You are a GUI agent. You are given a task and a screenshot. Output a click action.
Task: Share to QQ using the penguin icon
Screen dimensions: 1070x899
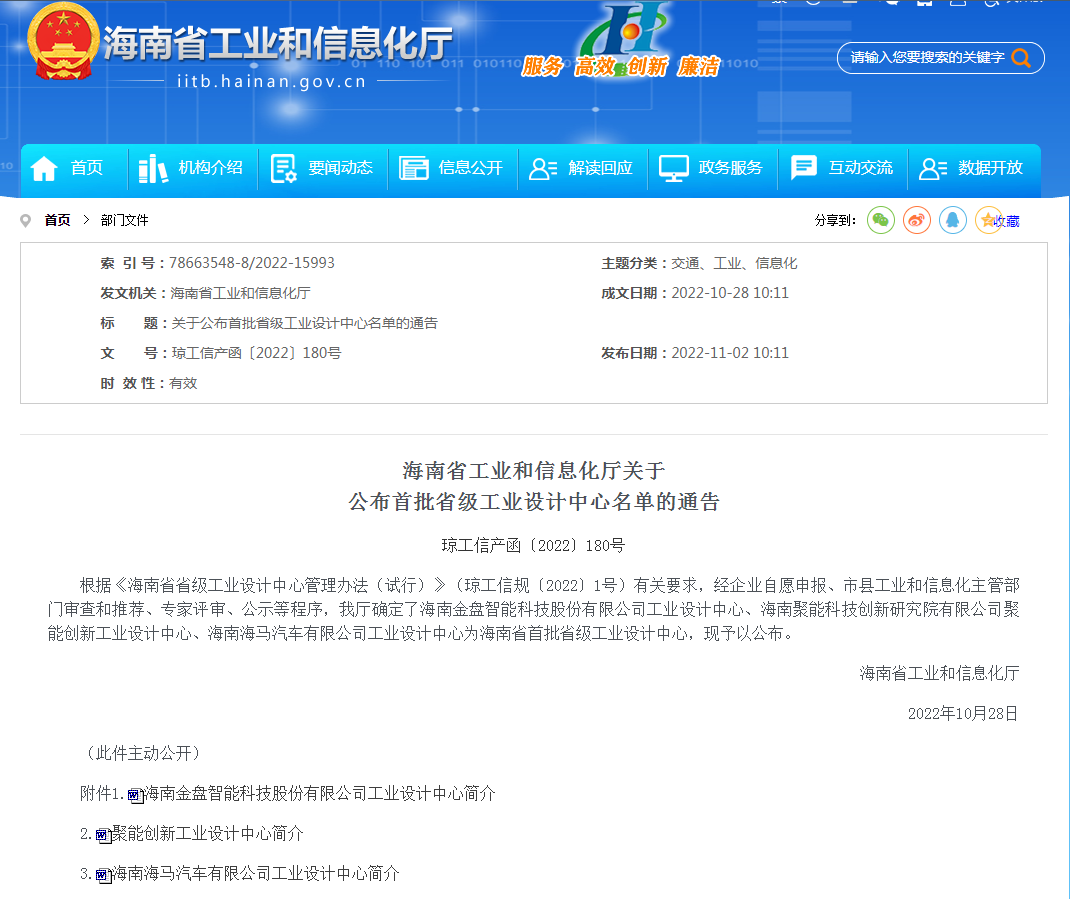(953, 220)
